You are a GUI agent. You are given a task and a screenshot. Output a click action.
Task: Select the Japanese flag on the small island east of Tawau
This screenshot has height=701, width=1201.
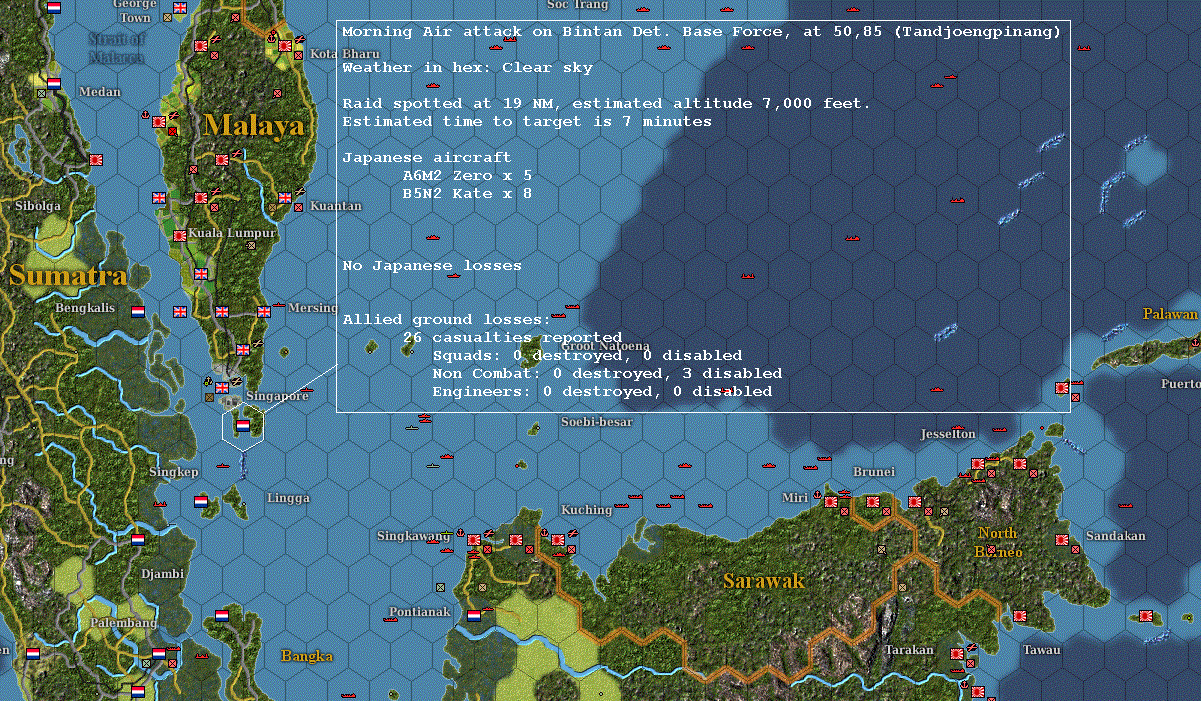[1147, 615]
